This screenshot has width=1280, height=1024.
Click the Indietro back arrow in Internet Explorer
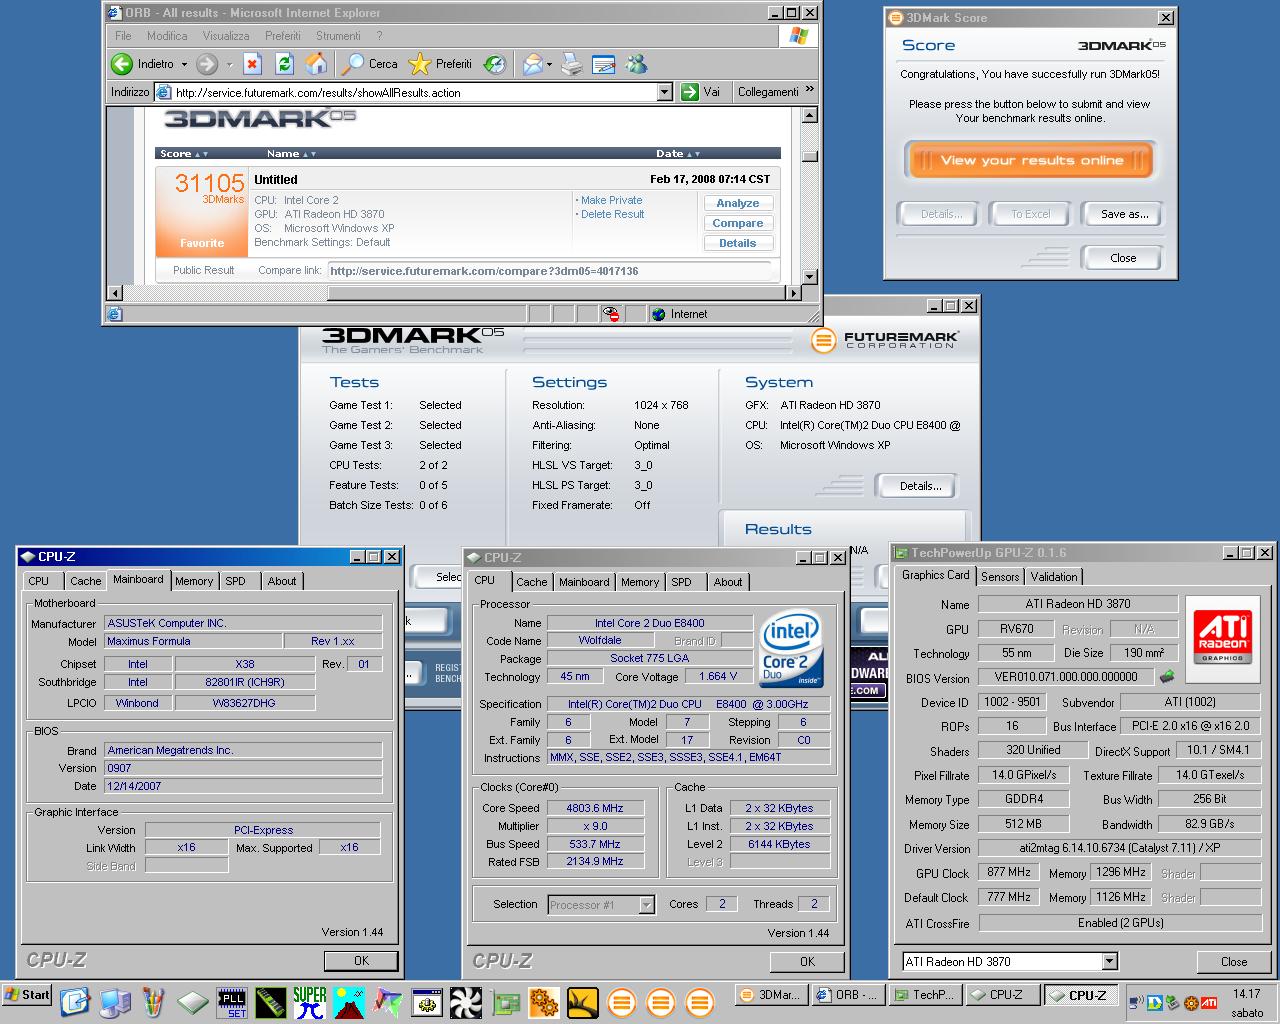coord(122,64)
